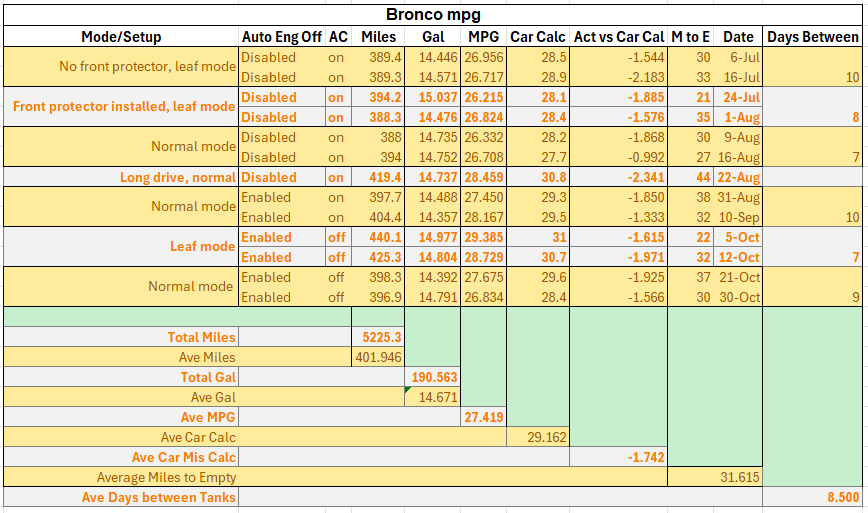Select average MPG value 27.419

tap(483, 417)
